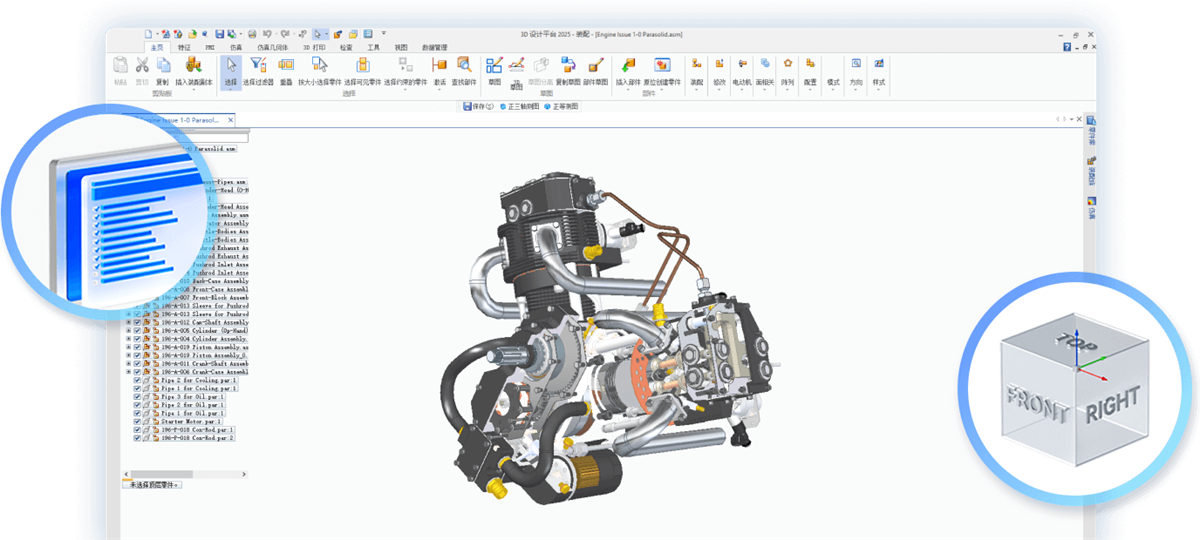Open the 数据管理 ribbon tab
Image resolution: width=1200 pixels, height=540 pixels.
434,47
